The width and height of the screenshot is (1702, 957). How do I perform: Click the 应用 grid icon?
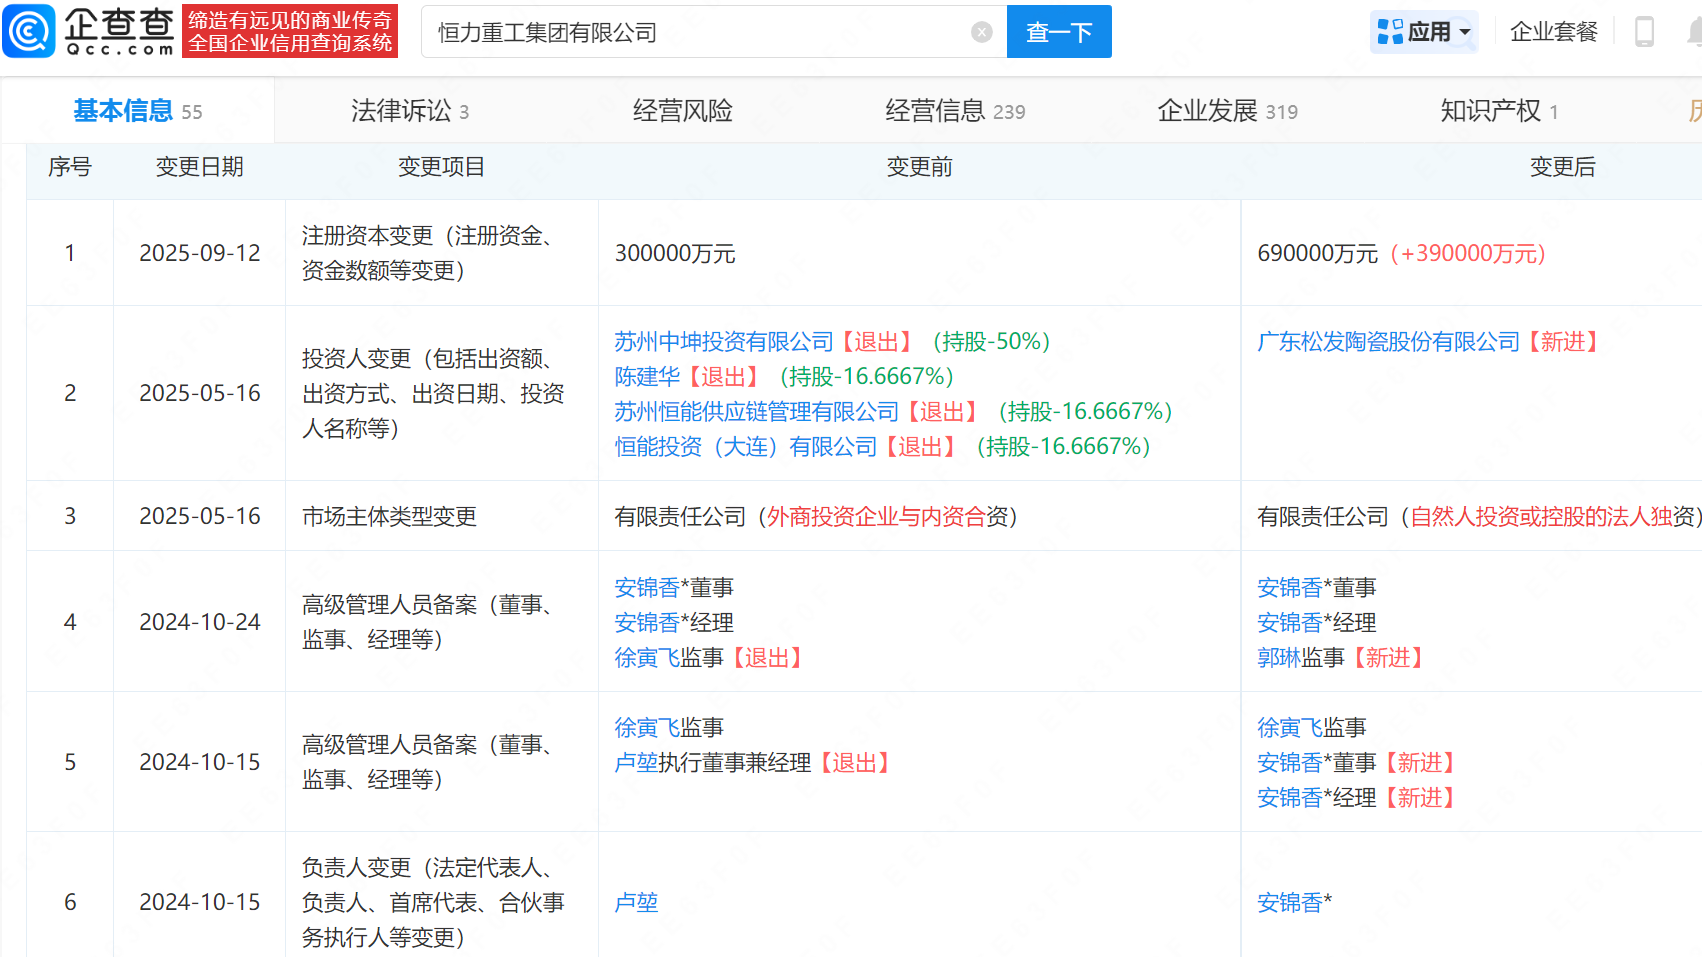click(x=1390, y=32)
